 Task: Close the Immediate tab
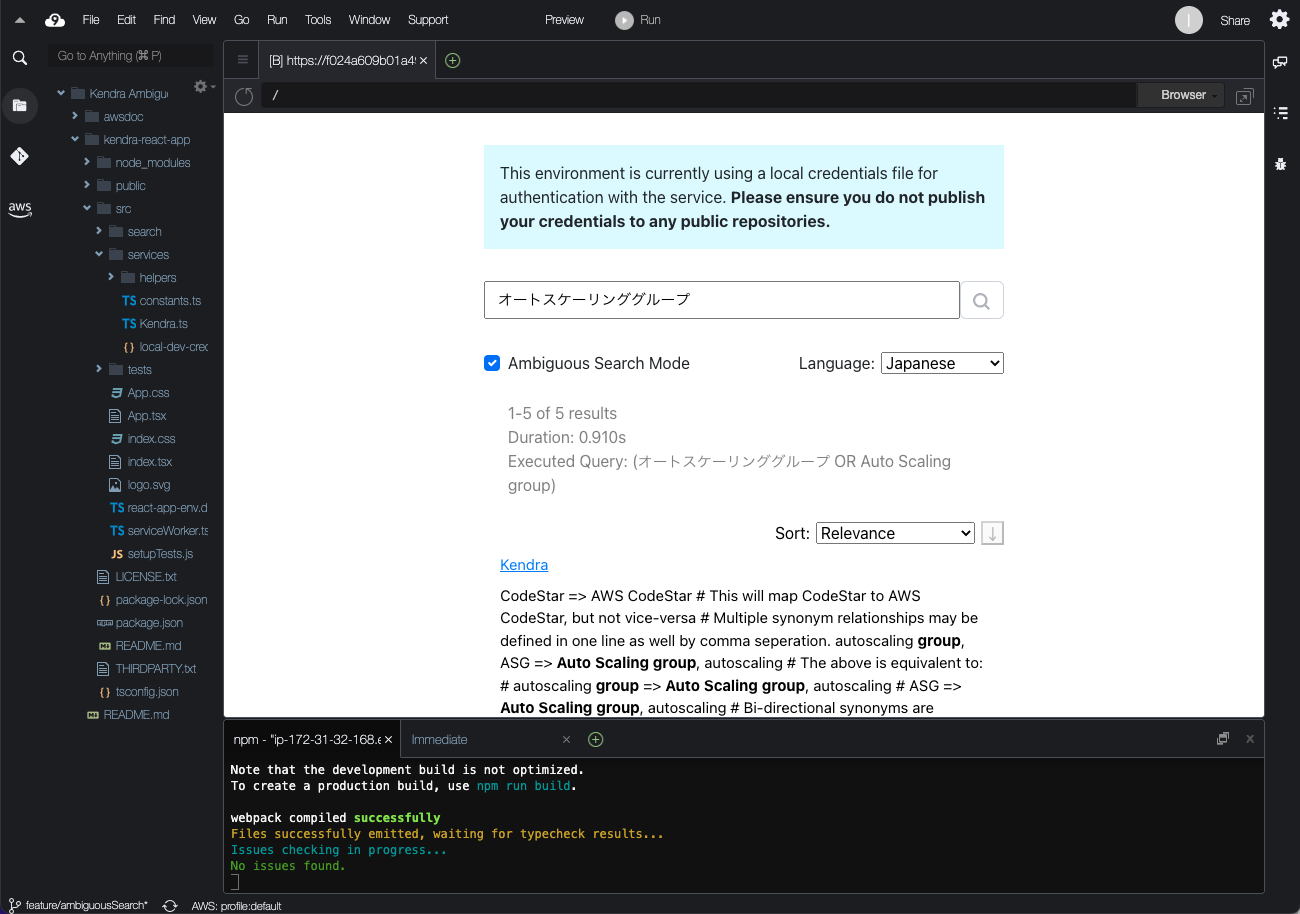coord(566,740)
